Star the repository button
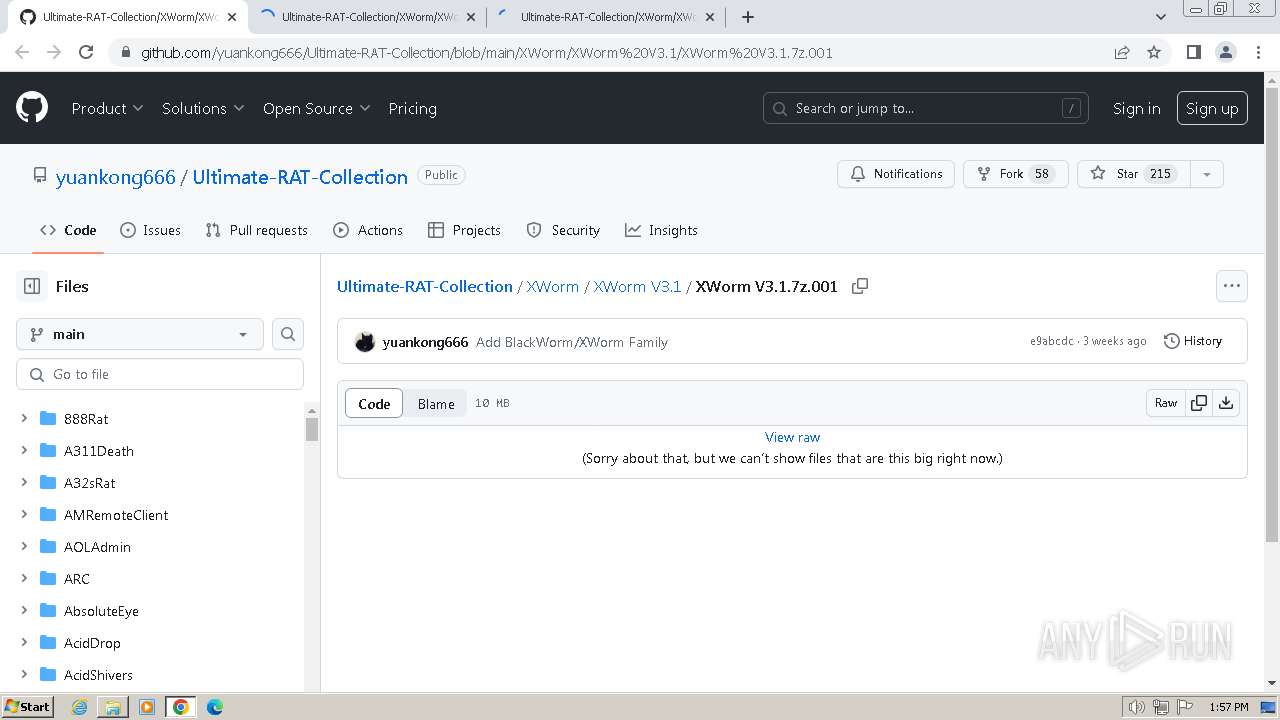 tap(1133, 174)
